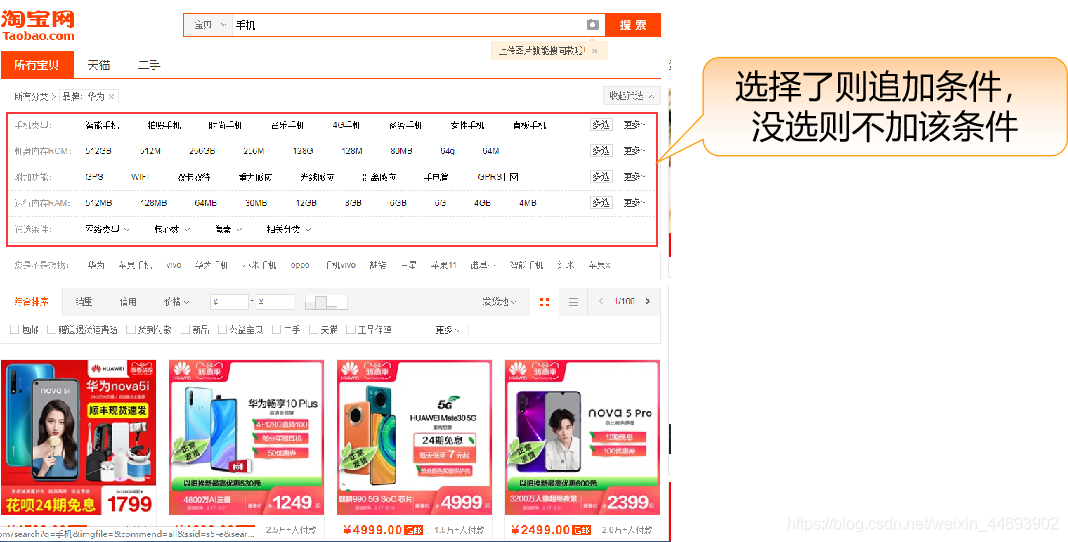Click the orange 搜索 button
Image resolution: width=1068 pixels, height=542 pixels.
pos(633,25)
